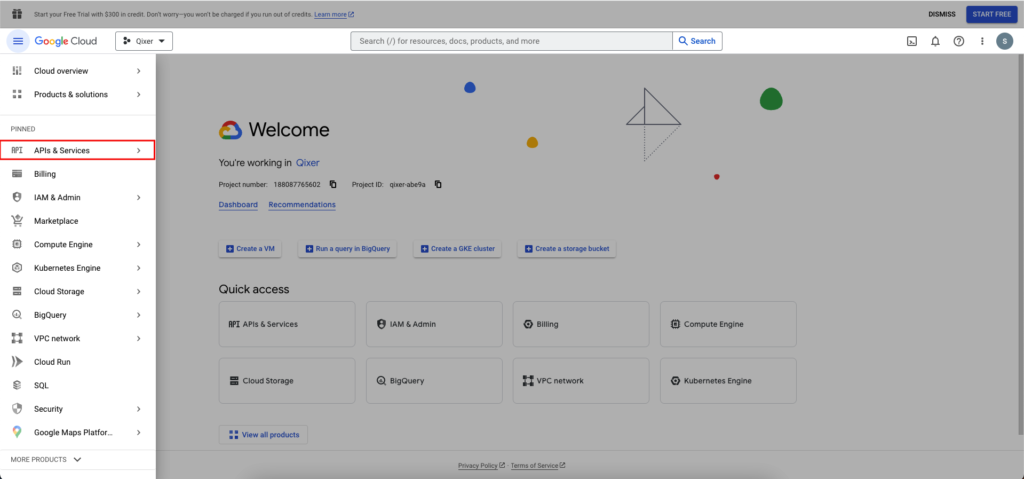Click the gift icon in trial banner
Viewport: 1024px width, 479px height.
pyautogui.click(x=17, y=14)
